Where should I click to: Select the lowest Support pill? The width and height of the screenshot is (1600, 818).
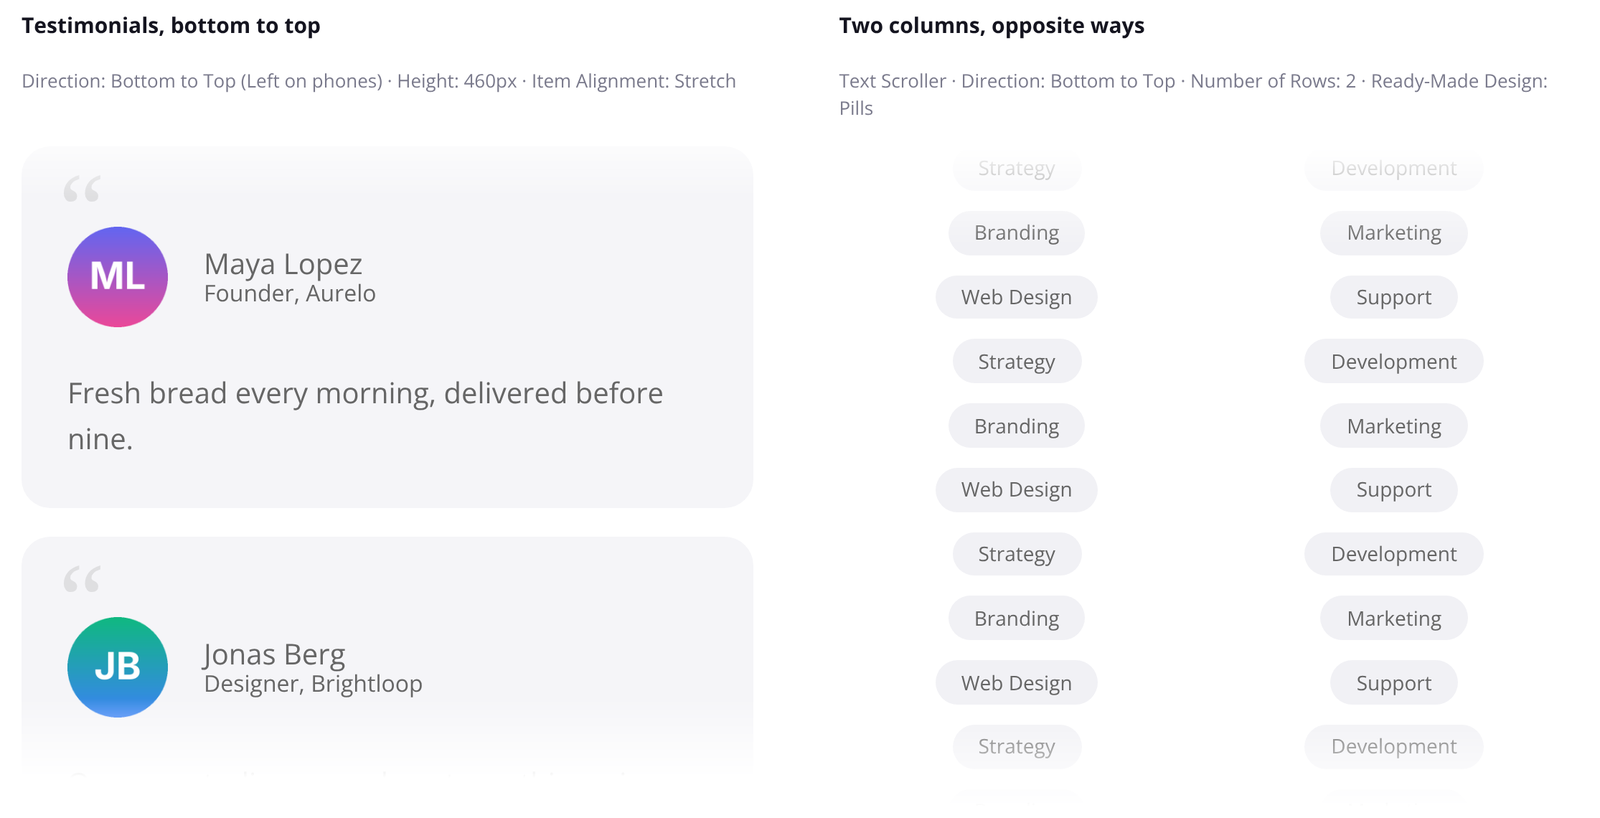[1393, 683]
